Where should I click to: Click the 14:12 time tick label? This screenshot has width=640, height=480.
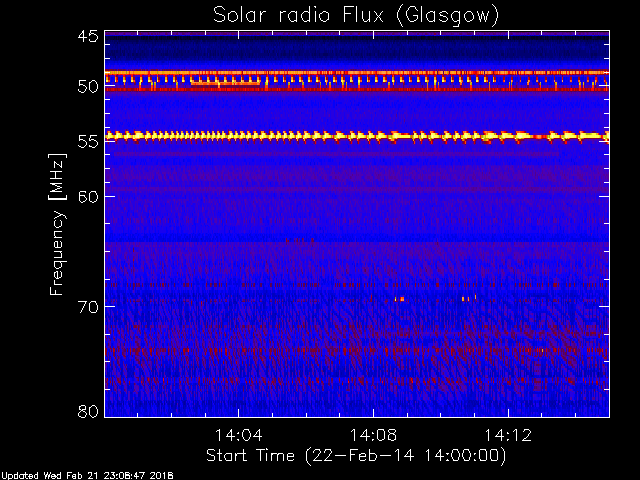click(x=508, y=436)
